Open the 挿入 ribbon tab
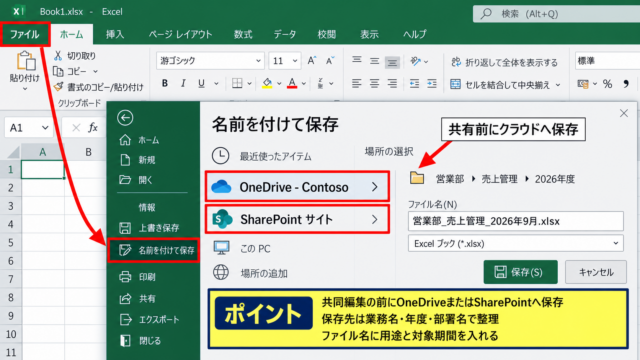The width and height of the screenshot is (640, 360). coord(115,34)
